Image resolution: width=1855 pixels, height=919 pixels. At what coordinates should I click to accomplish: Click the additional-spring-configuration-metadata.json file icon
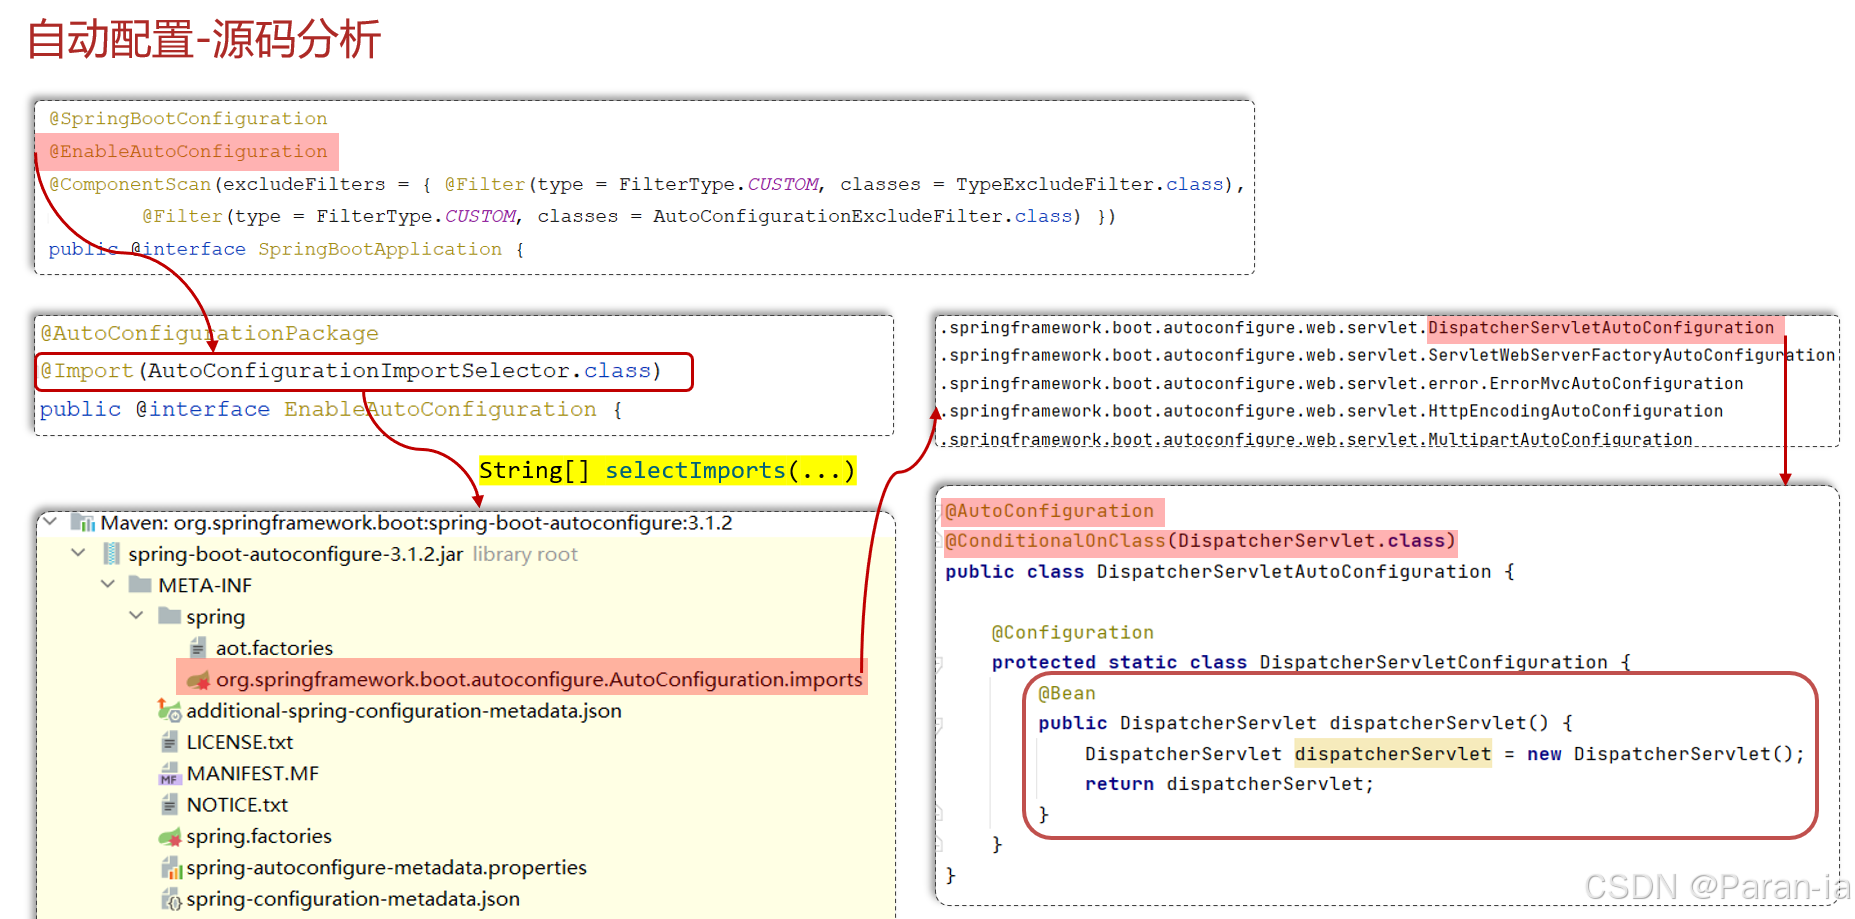pos(169,711)
